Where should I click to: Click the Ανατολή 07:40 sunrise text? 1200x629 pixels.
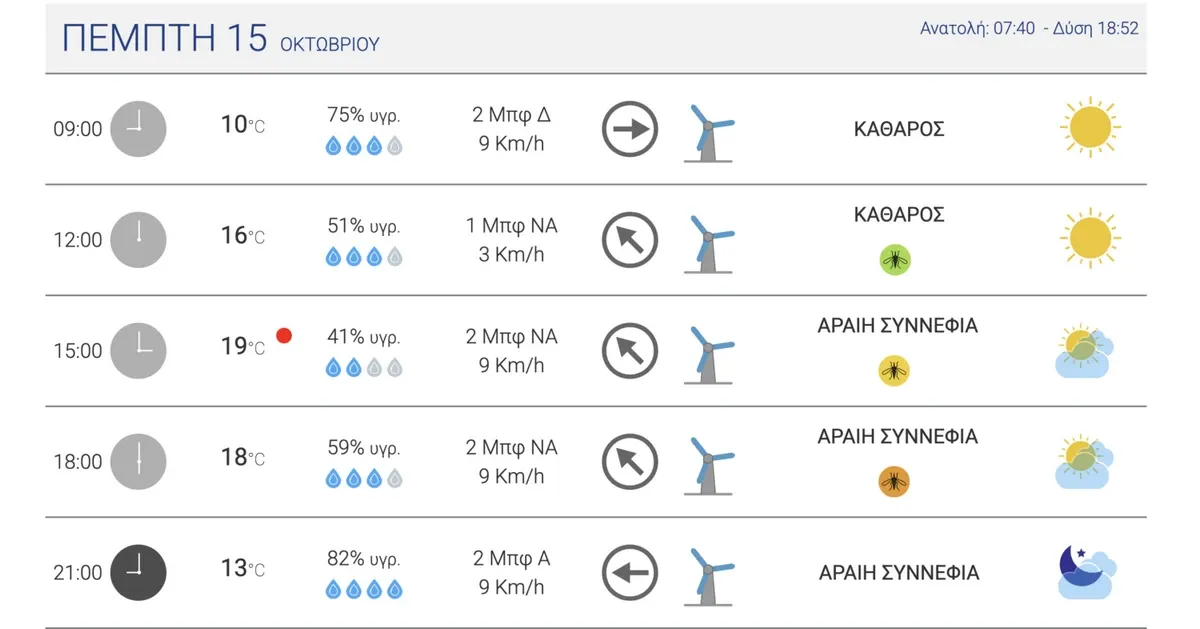point(977,28)
